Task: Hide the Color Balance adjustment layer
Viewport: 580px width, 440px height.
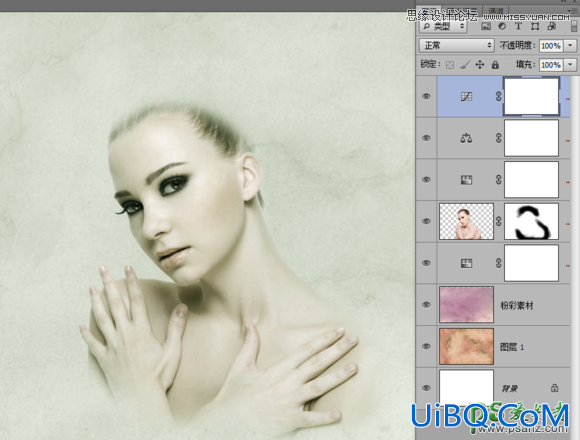Action: [426, 138]
